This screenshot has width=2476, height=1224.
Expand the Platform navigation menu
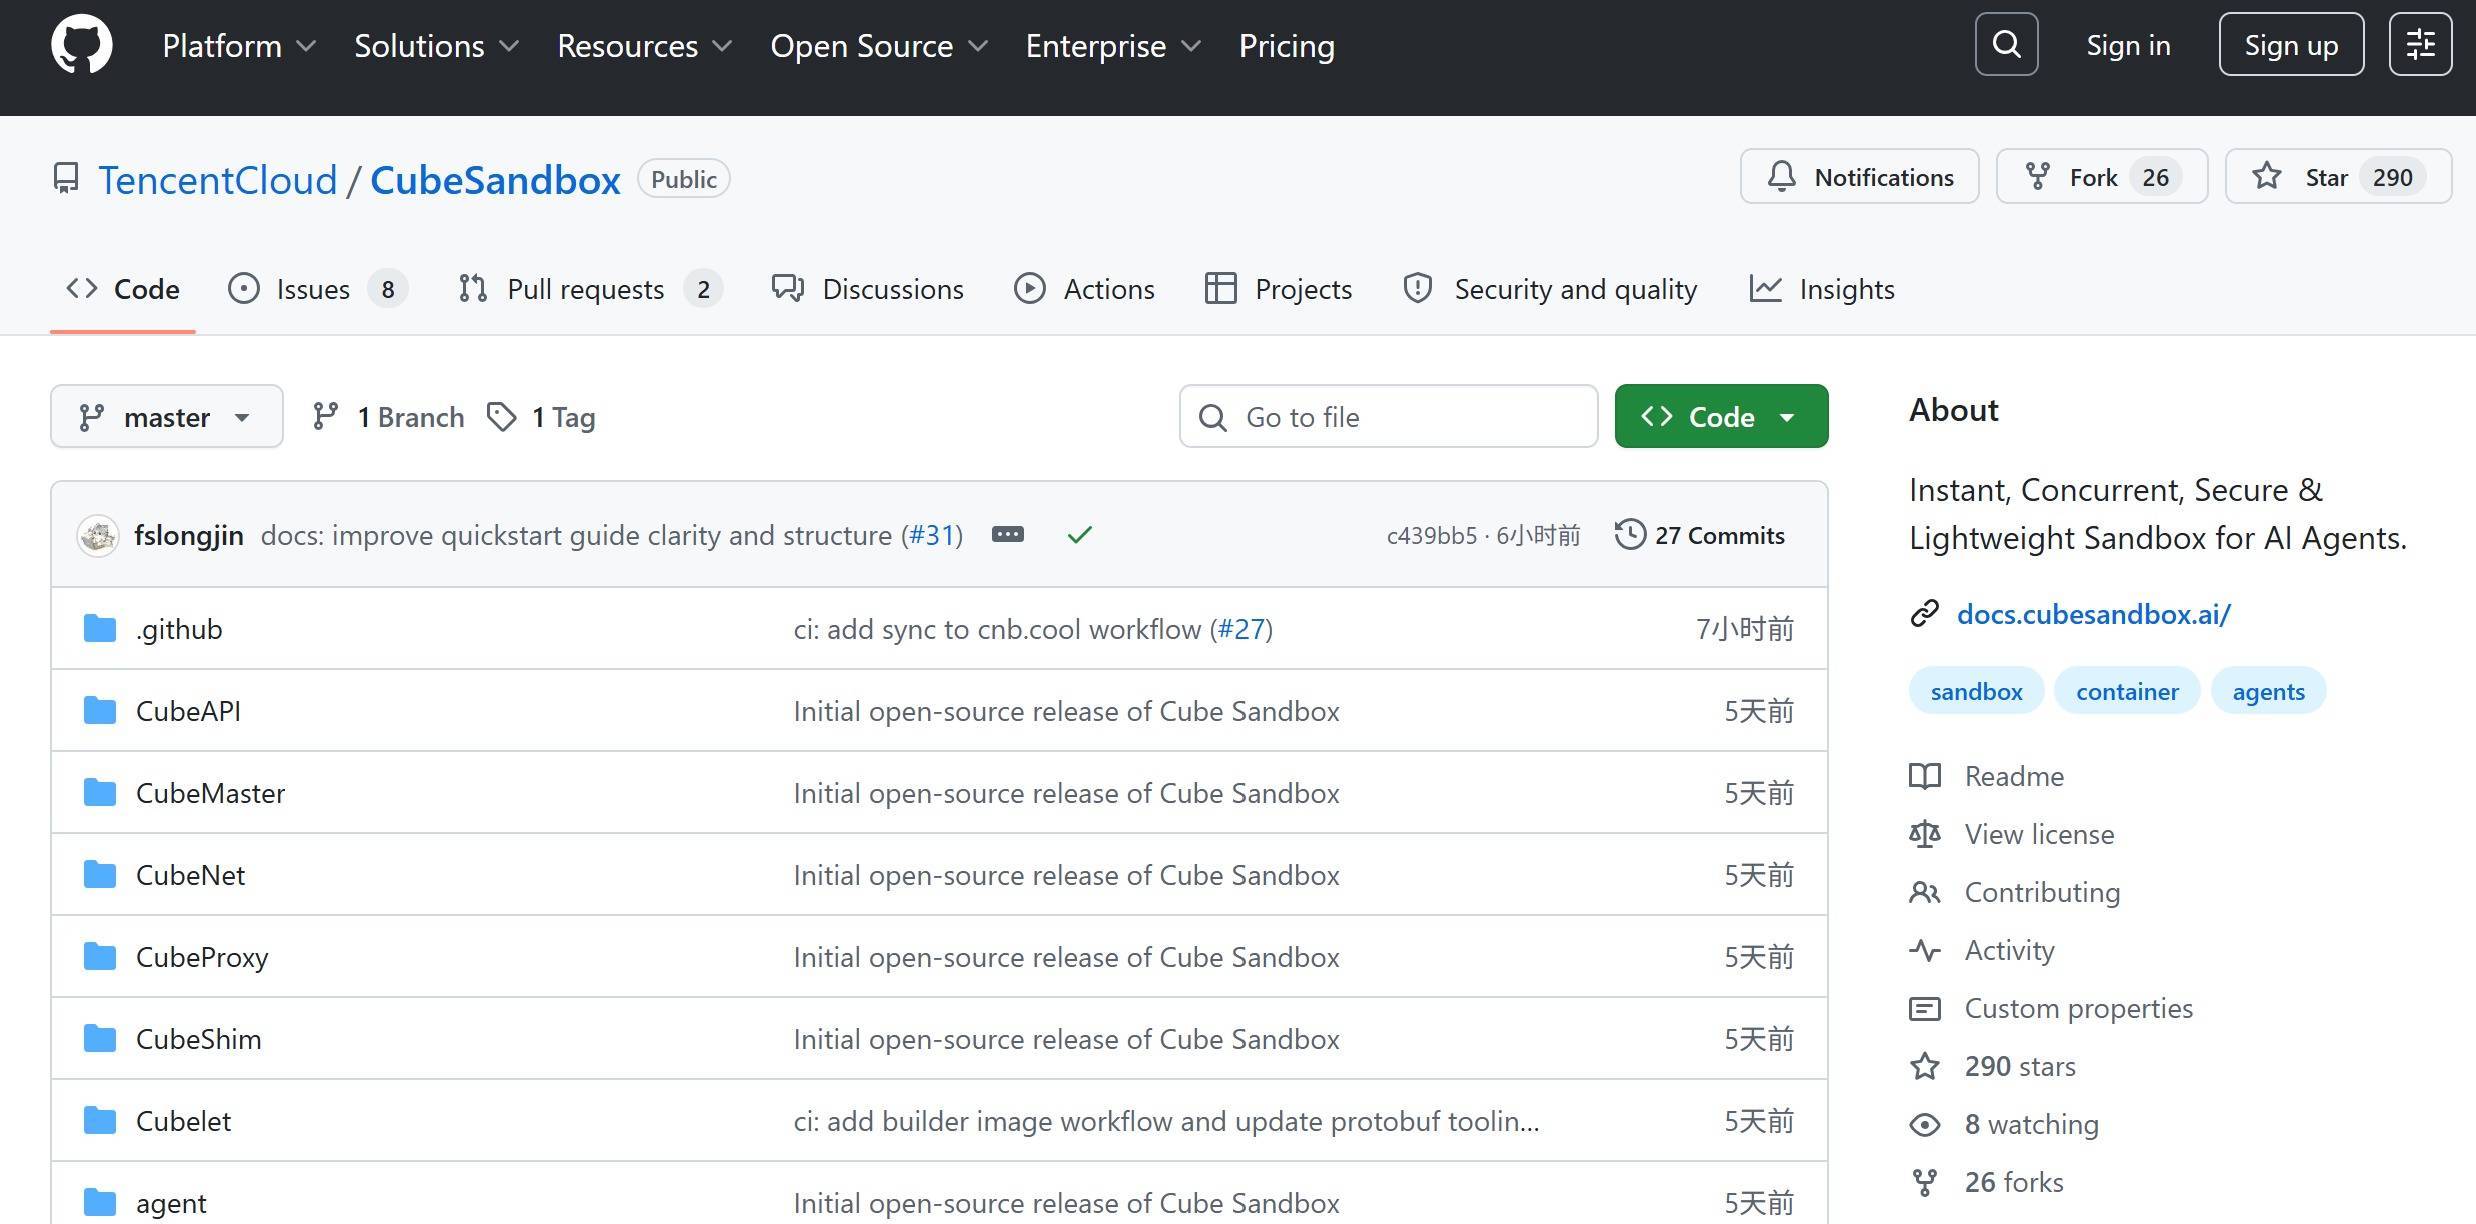tap(239, 46)
